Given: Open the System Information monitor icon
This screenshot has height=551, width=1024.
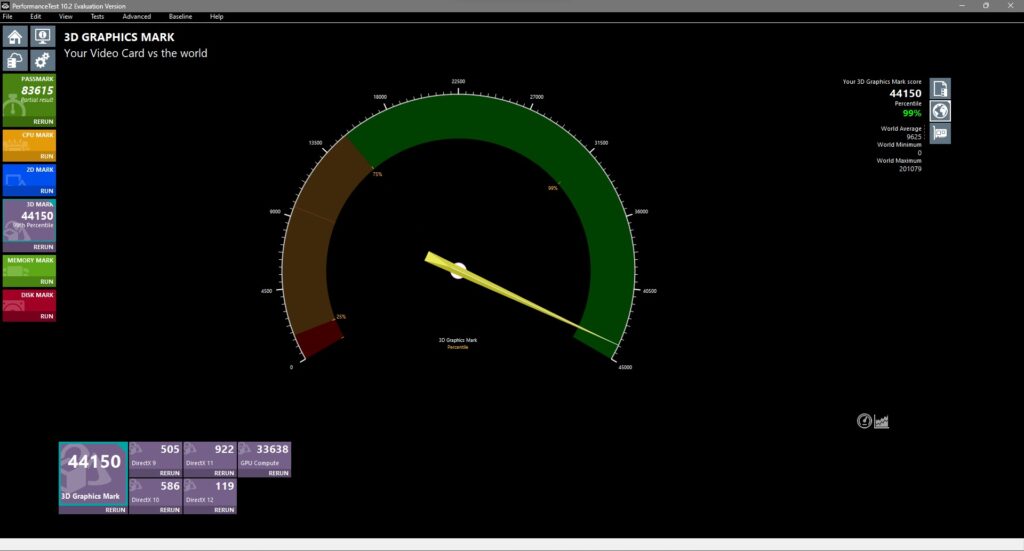Looking at the screenshot, I should (43, 37).
